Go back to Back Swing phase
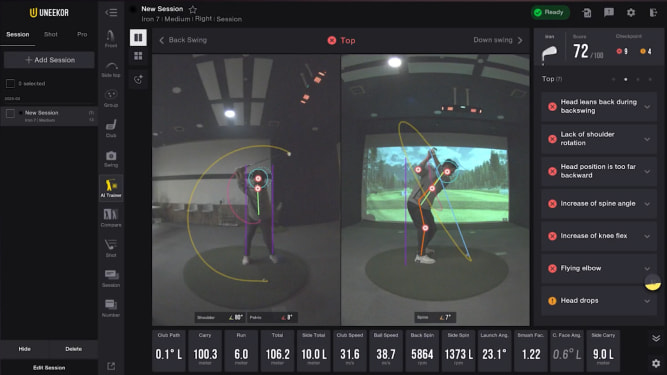The width and height of the screenshot is (667, 375). click(183, 40)
